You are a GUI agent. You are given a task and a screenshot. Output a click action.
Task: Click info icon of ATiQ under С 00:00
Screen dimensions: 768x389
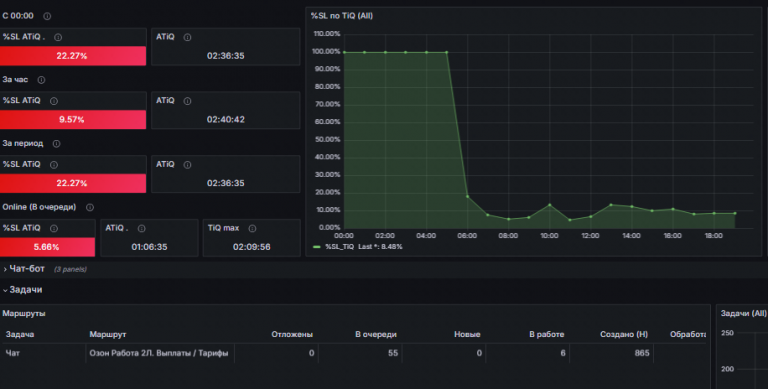(x=187, y=37)
